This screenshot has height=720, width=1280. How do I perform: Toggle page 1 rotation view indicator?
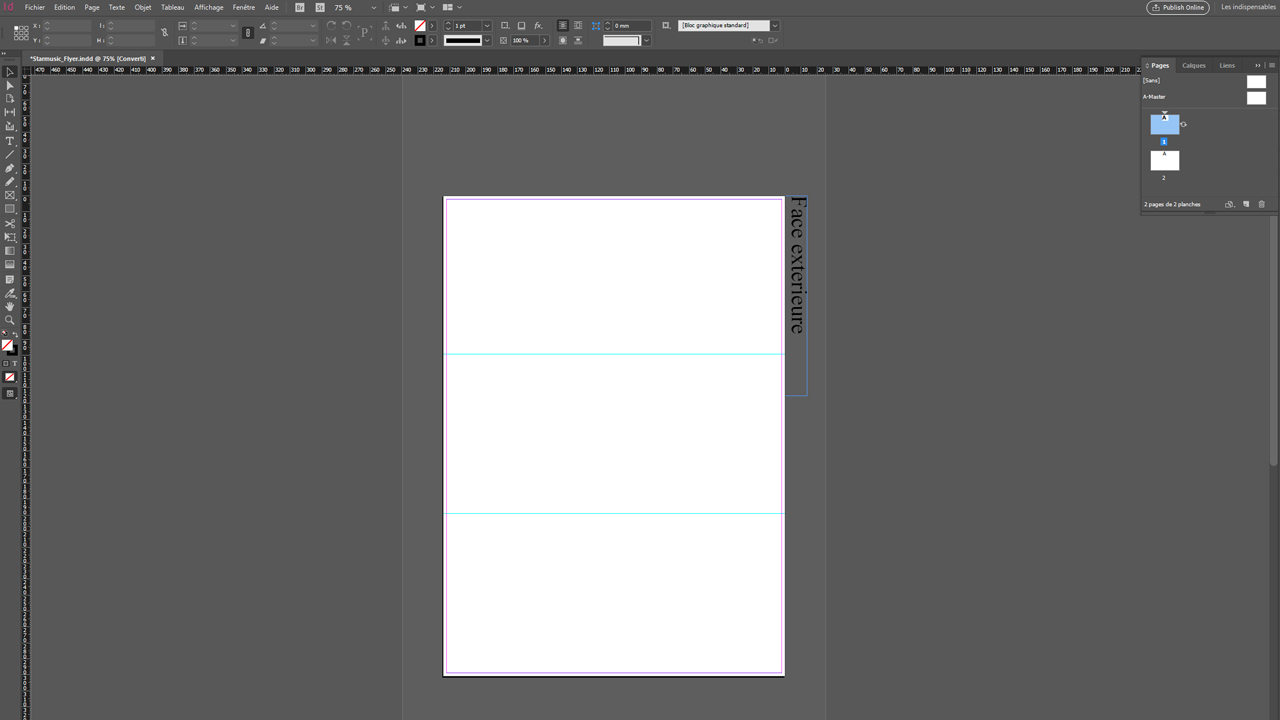(x=1184, y=124)
